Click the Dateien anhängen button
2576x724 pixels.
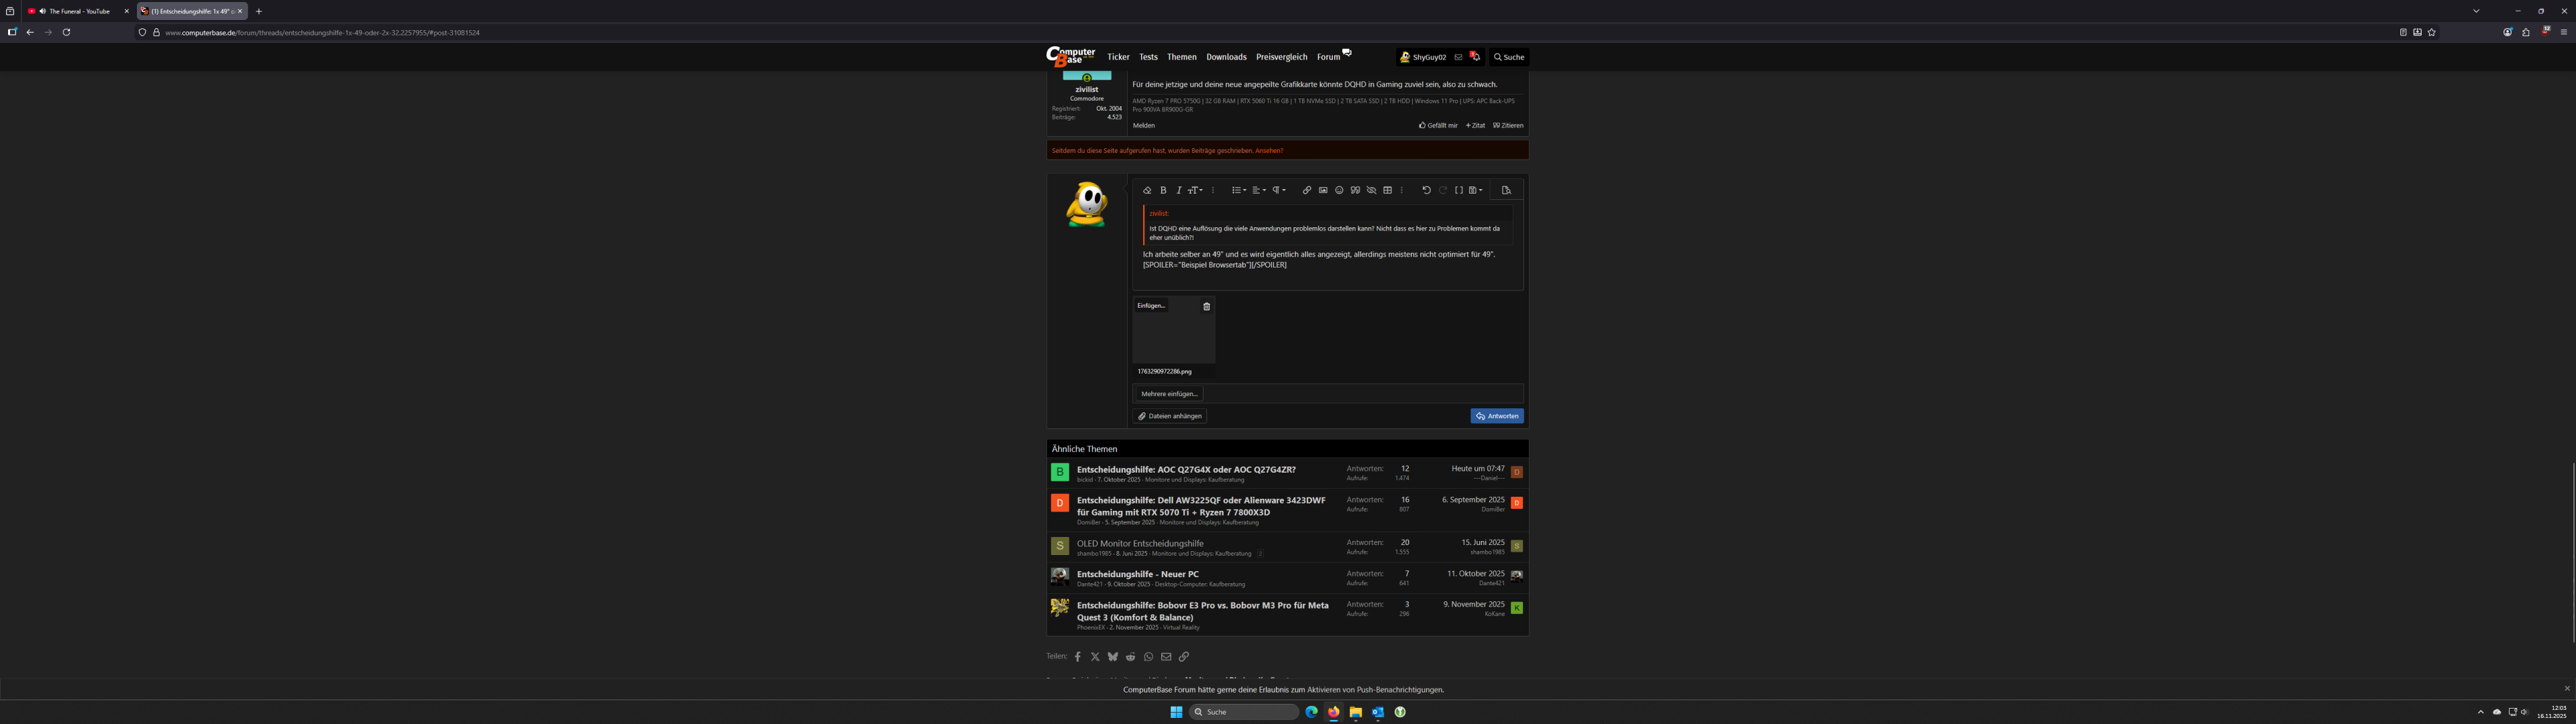(x=1170, y=416)
